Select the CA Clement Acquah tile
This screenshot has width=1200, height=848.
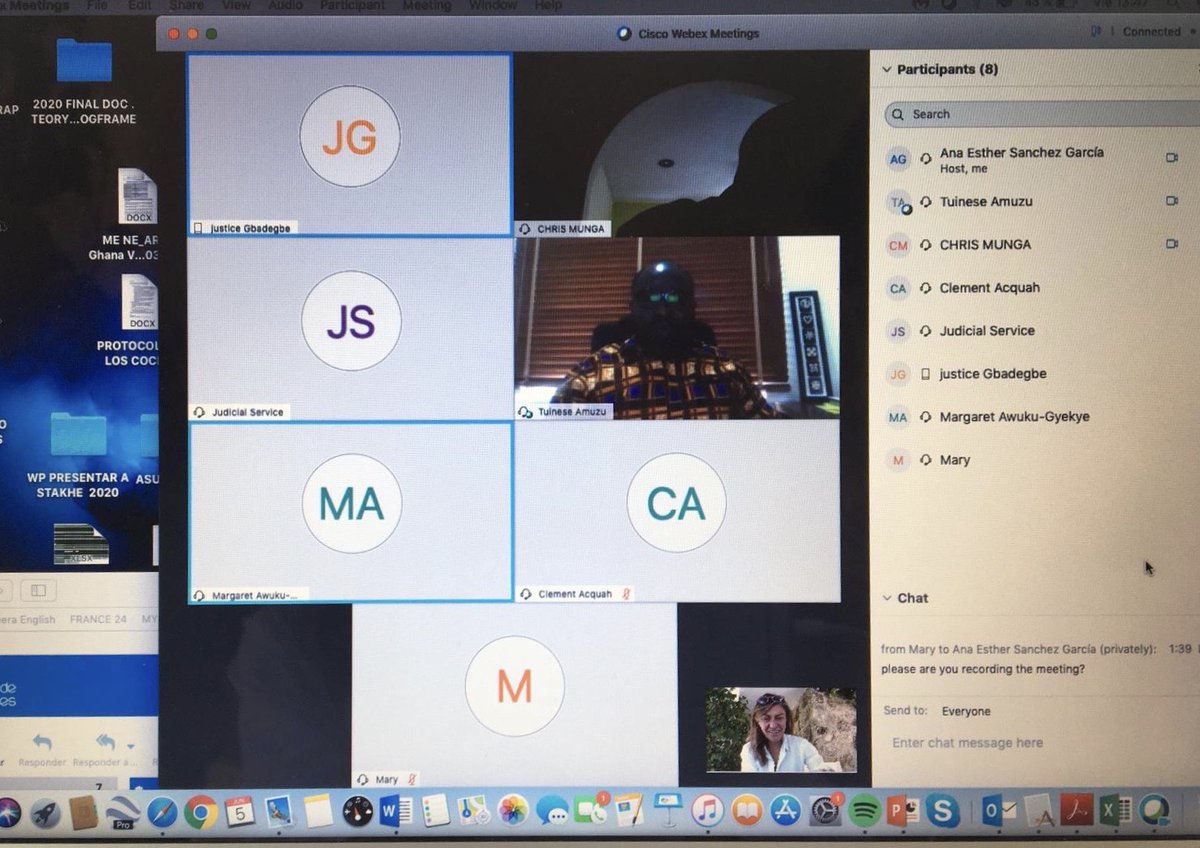coord(677,511)
